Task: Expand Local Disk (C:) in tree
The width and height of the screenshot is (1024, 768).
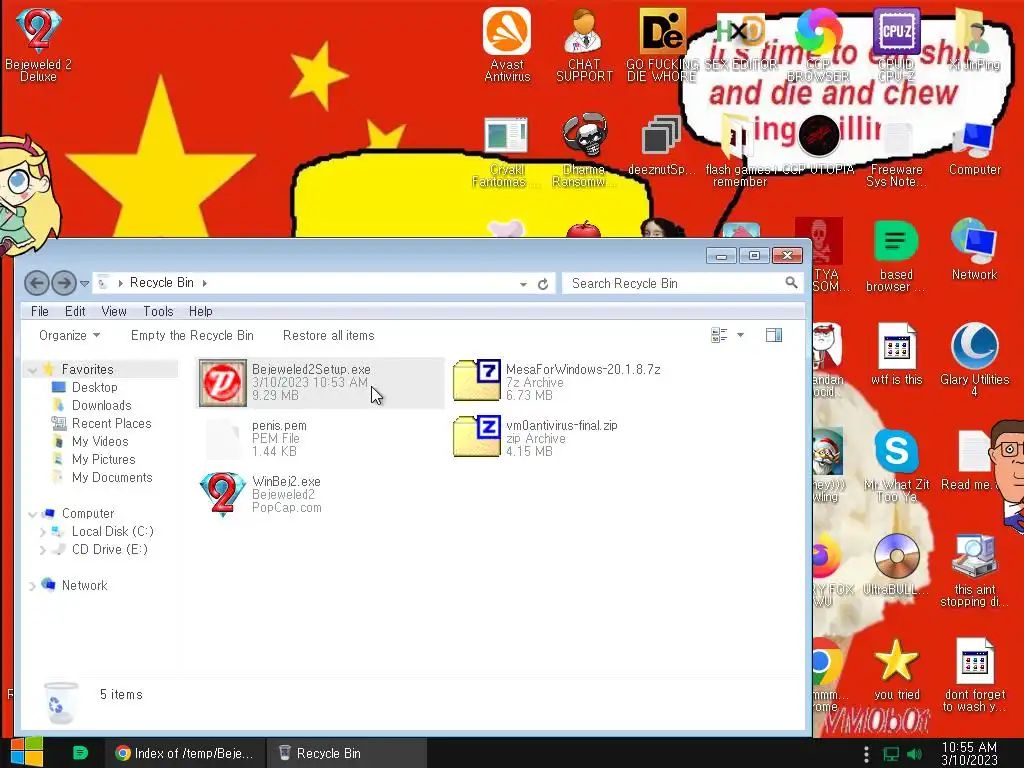Action: click(x=42, y=532)
